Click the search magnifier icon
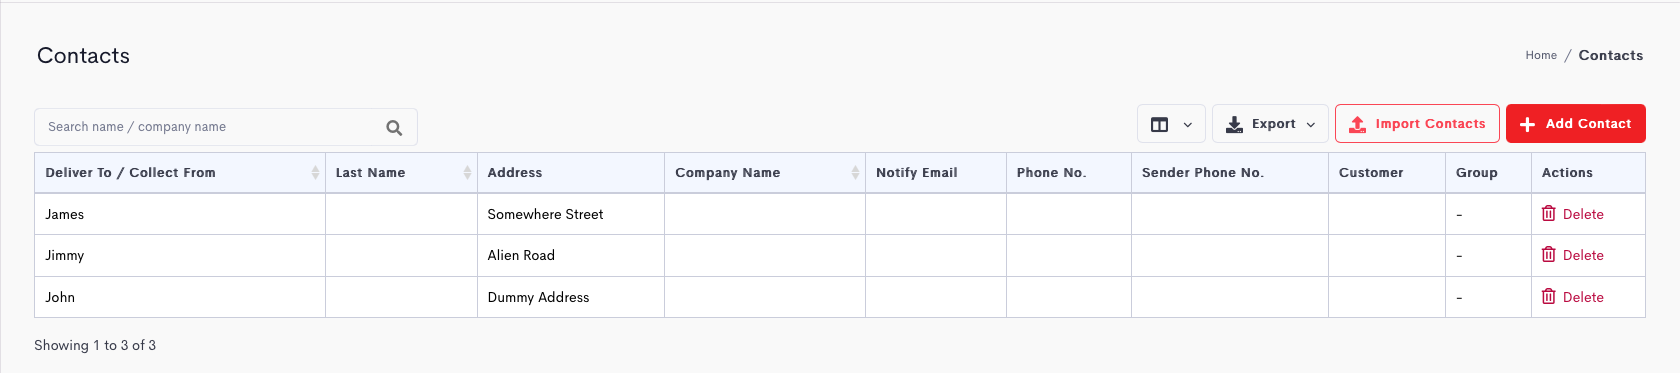 click(394, 127)
